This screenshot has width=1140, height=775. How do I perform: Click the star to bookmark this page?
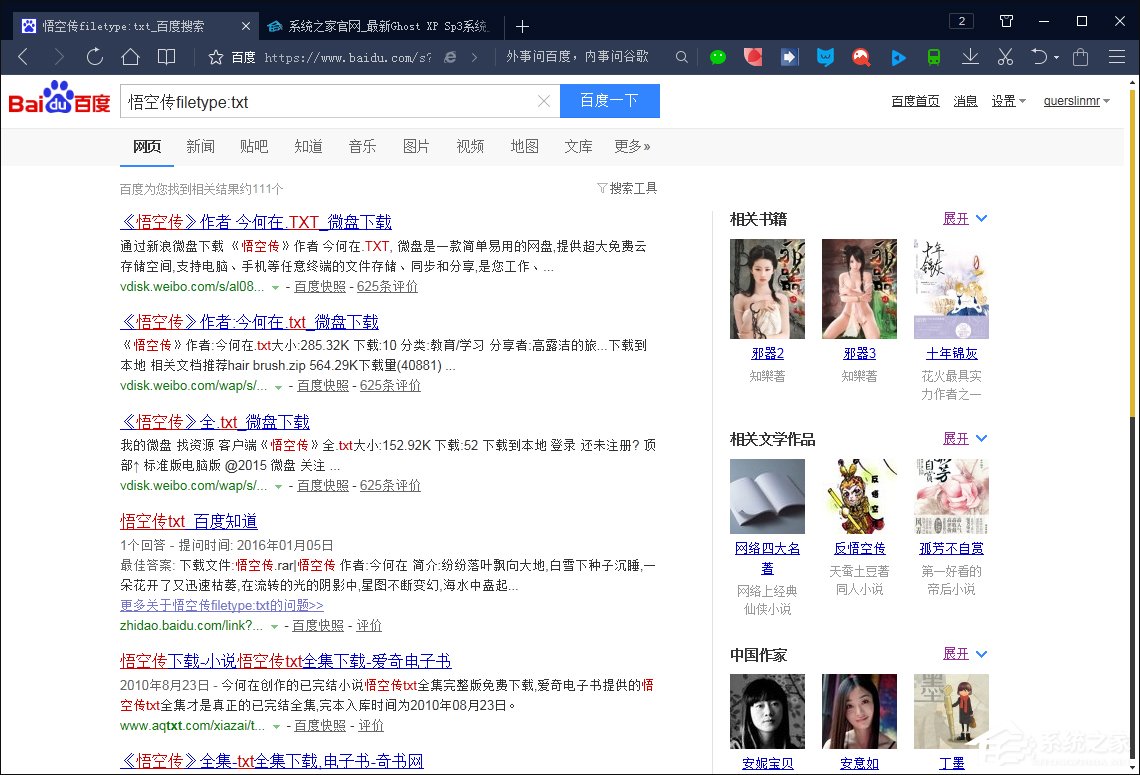coord(215,57)
